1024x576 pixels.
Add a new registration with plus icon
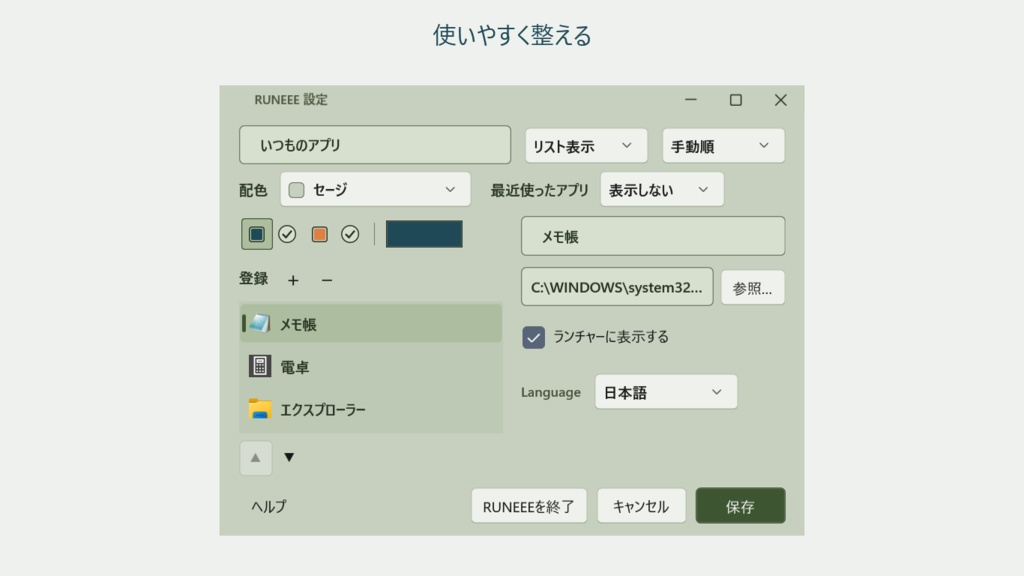(x=293, y=280)
